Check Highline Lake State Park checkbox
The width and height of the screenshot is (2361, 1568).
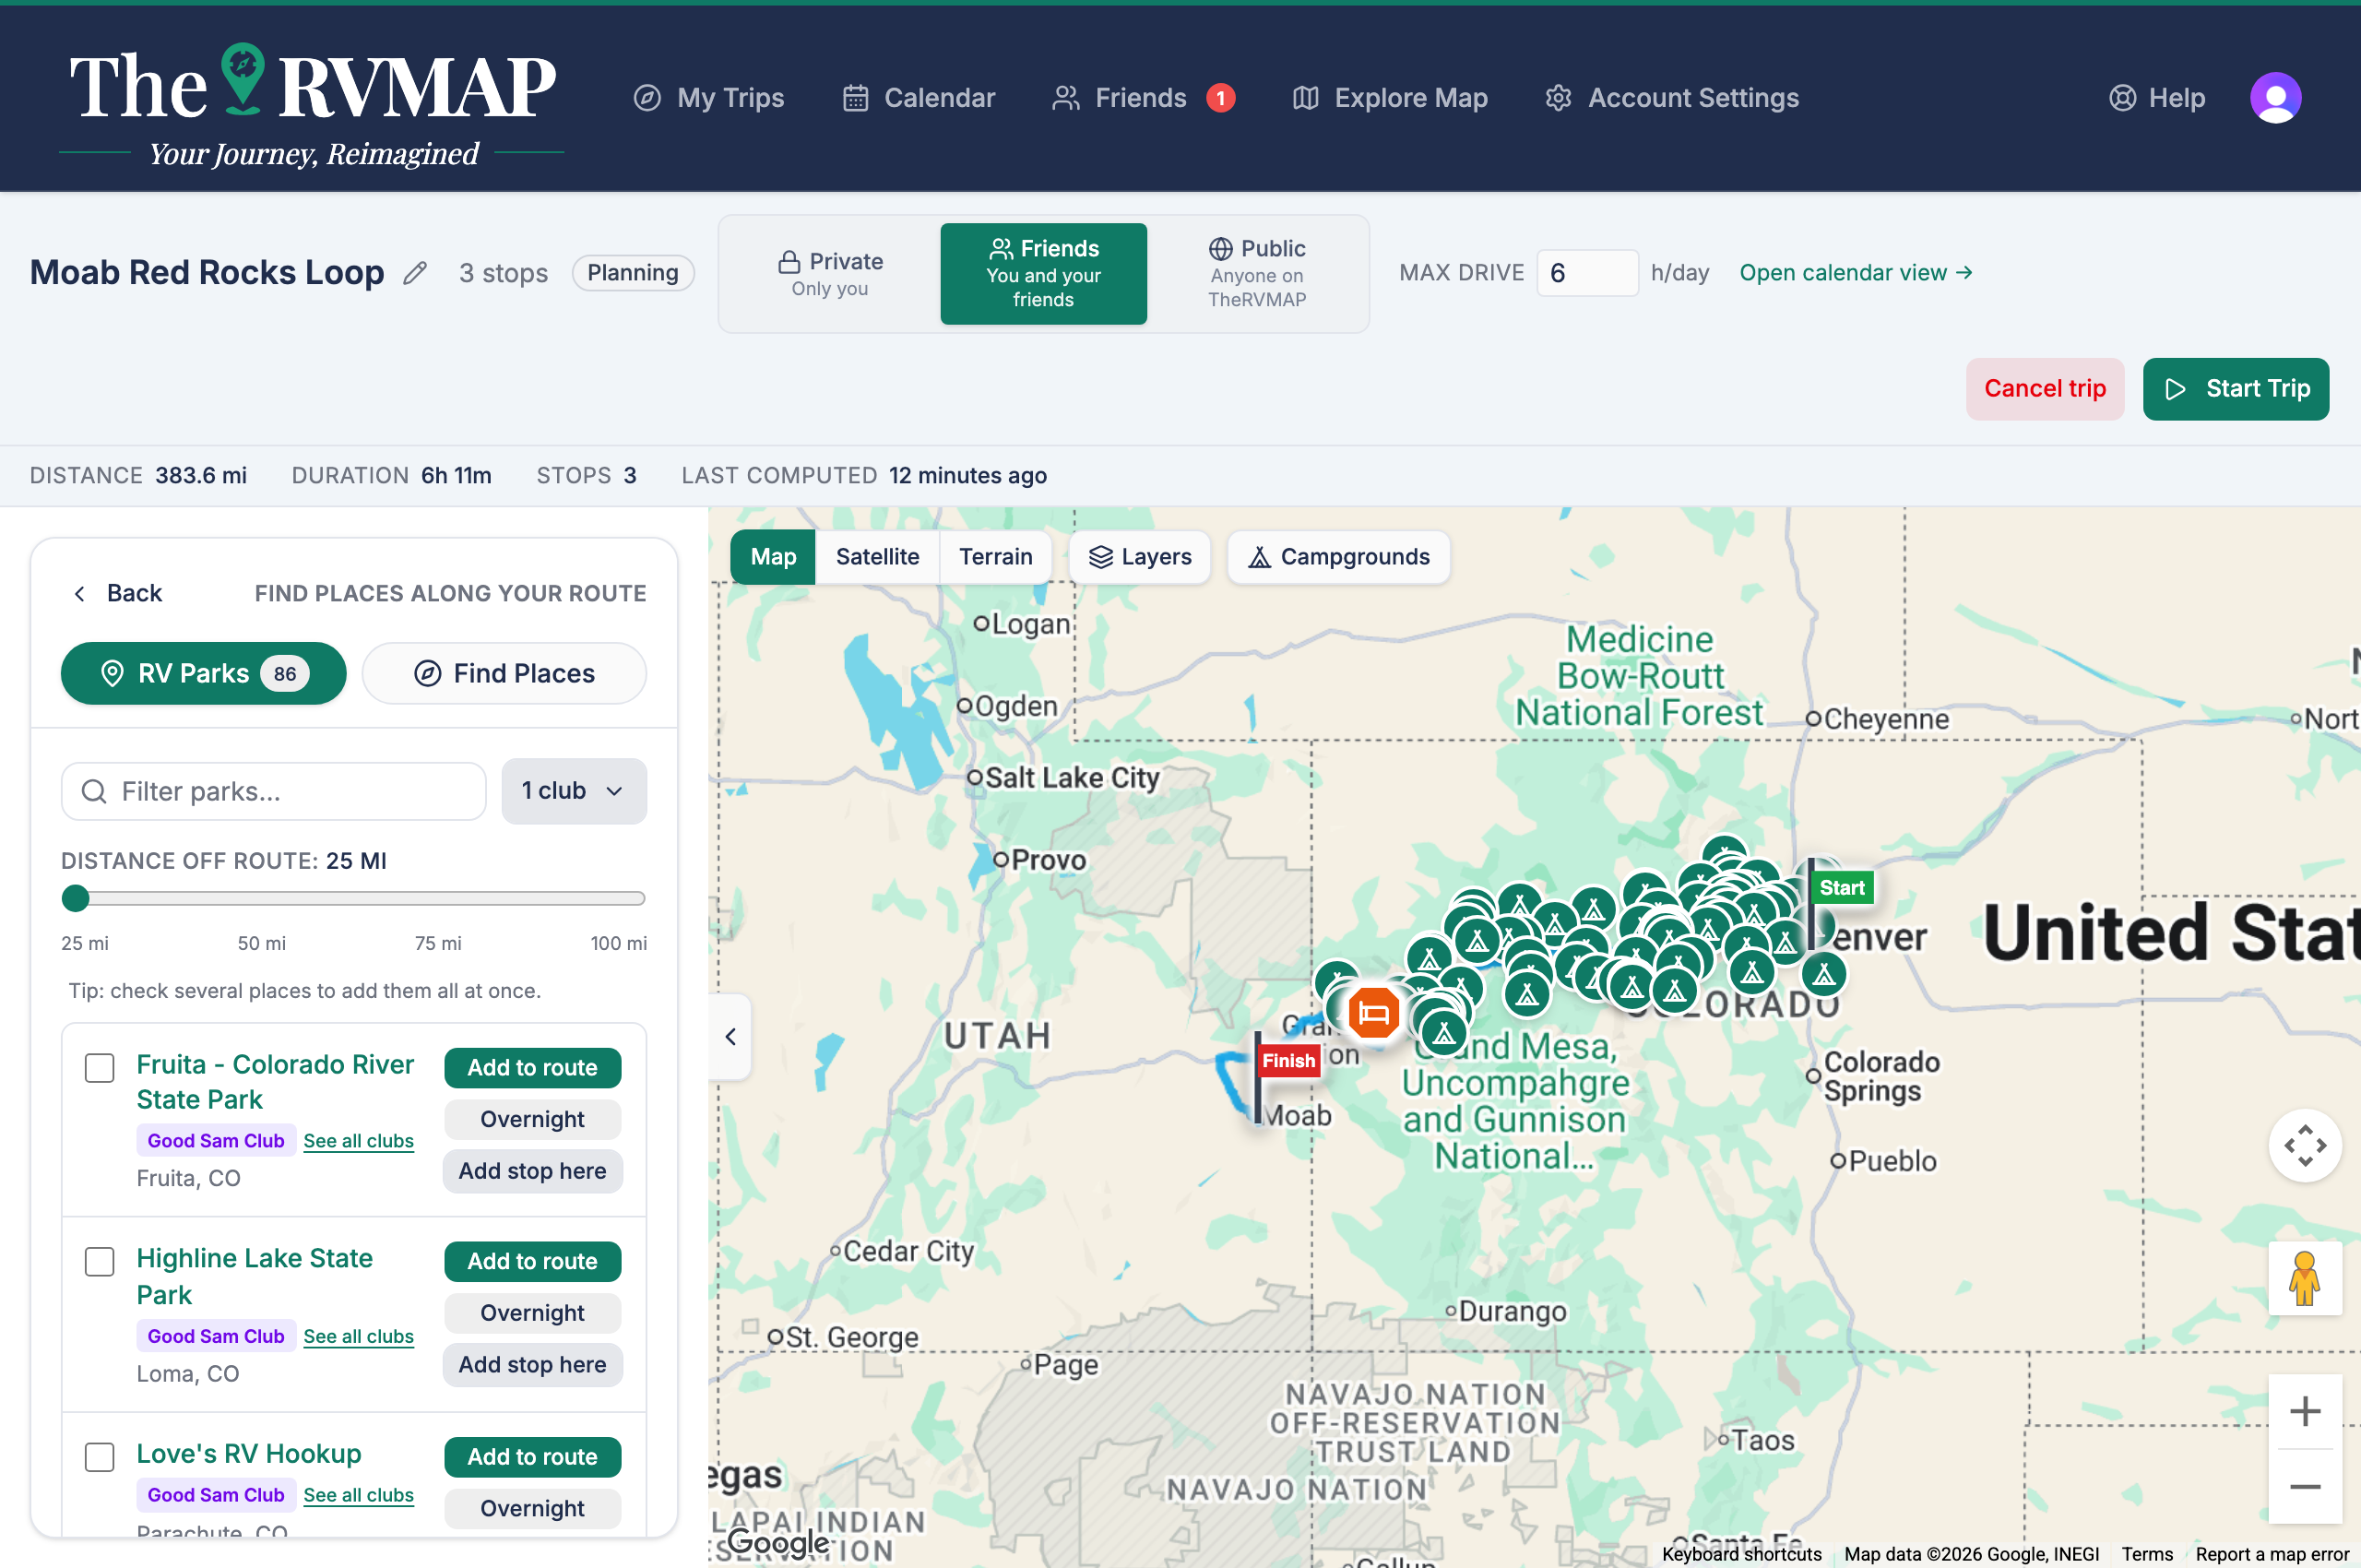99,1262
